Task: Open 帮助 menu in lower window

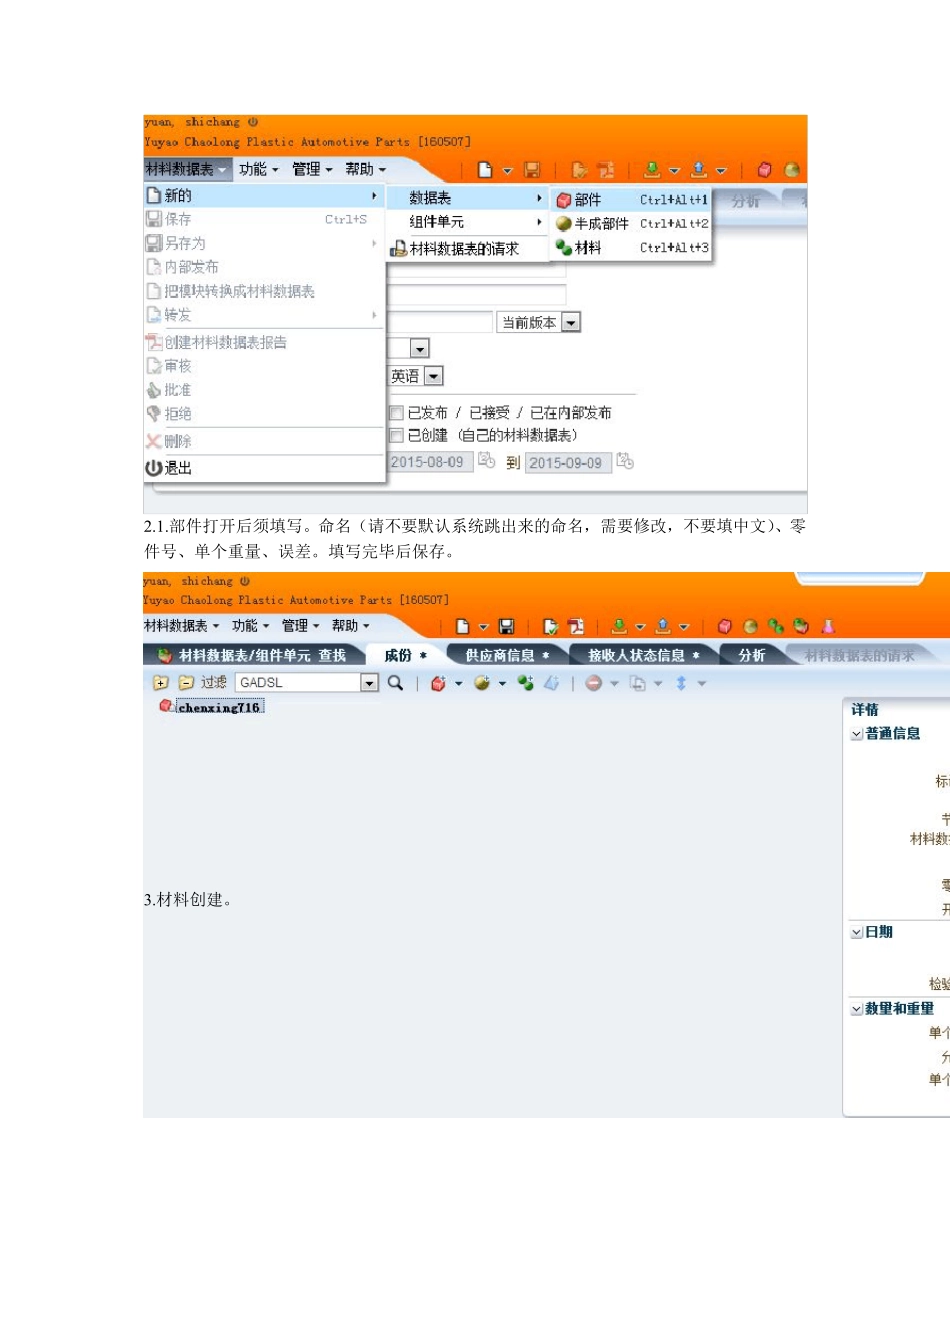Action: click(x=351, y=626)
